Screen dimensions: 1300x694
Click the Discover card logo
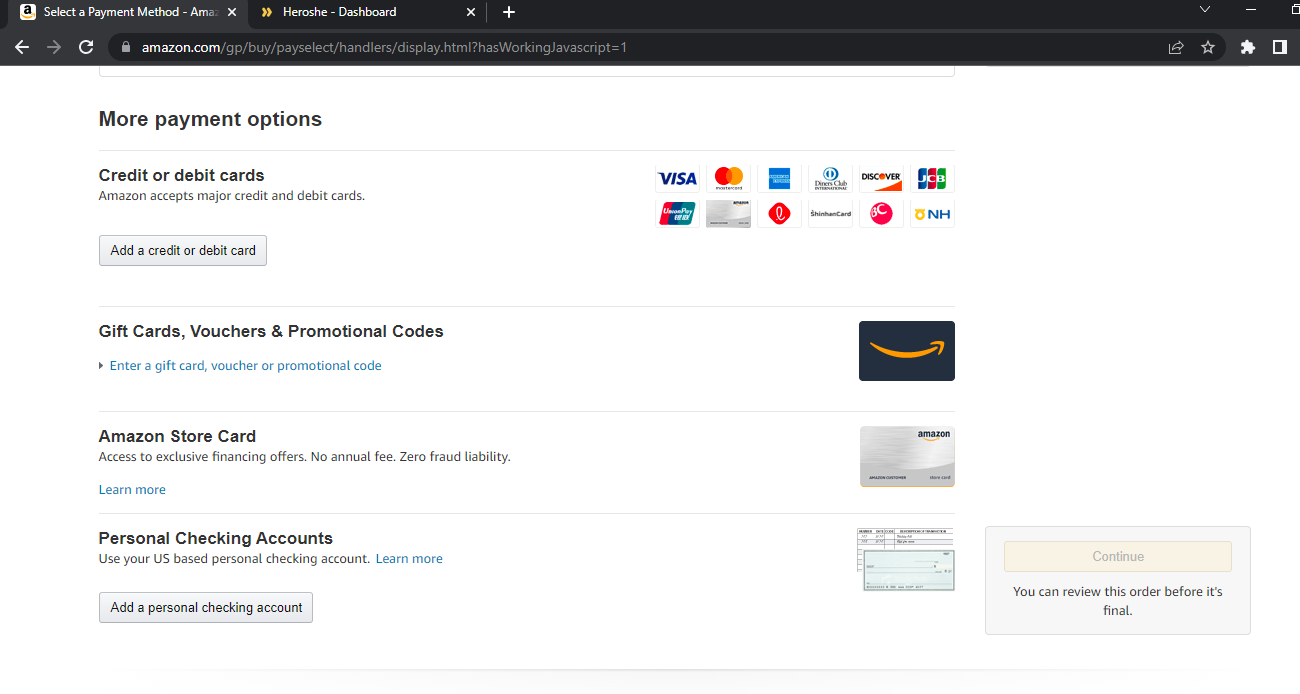coord(881,179)
